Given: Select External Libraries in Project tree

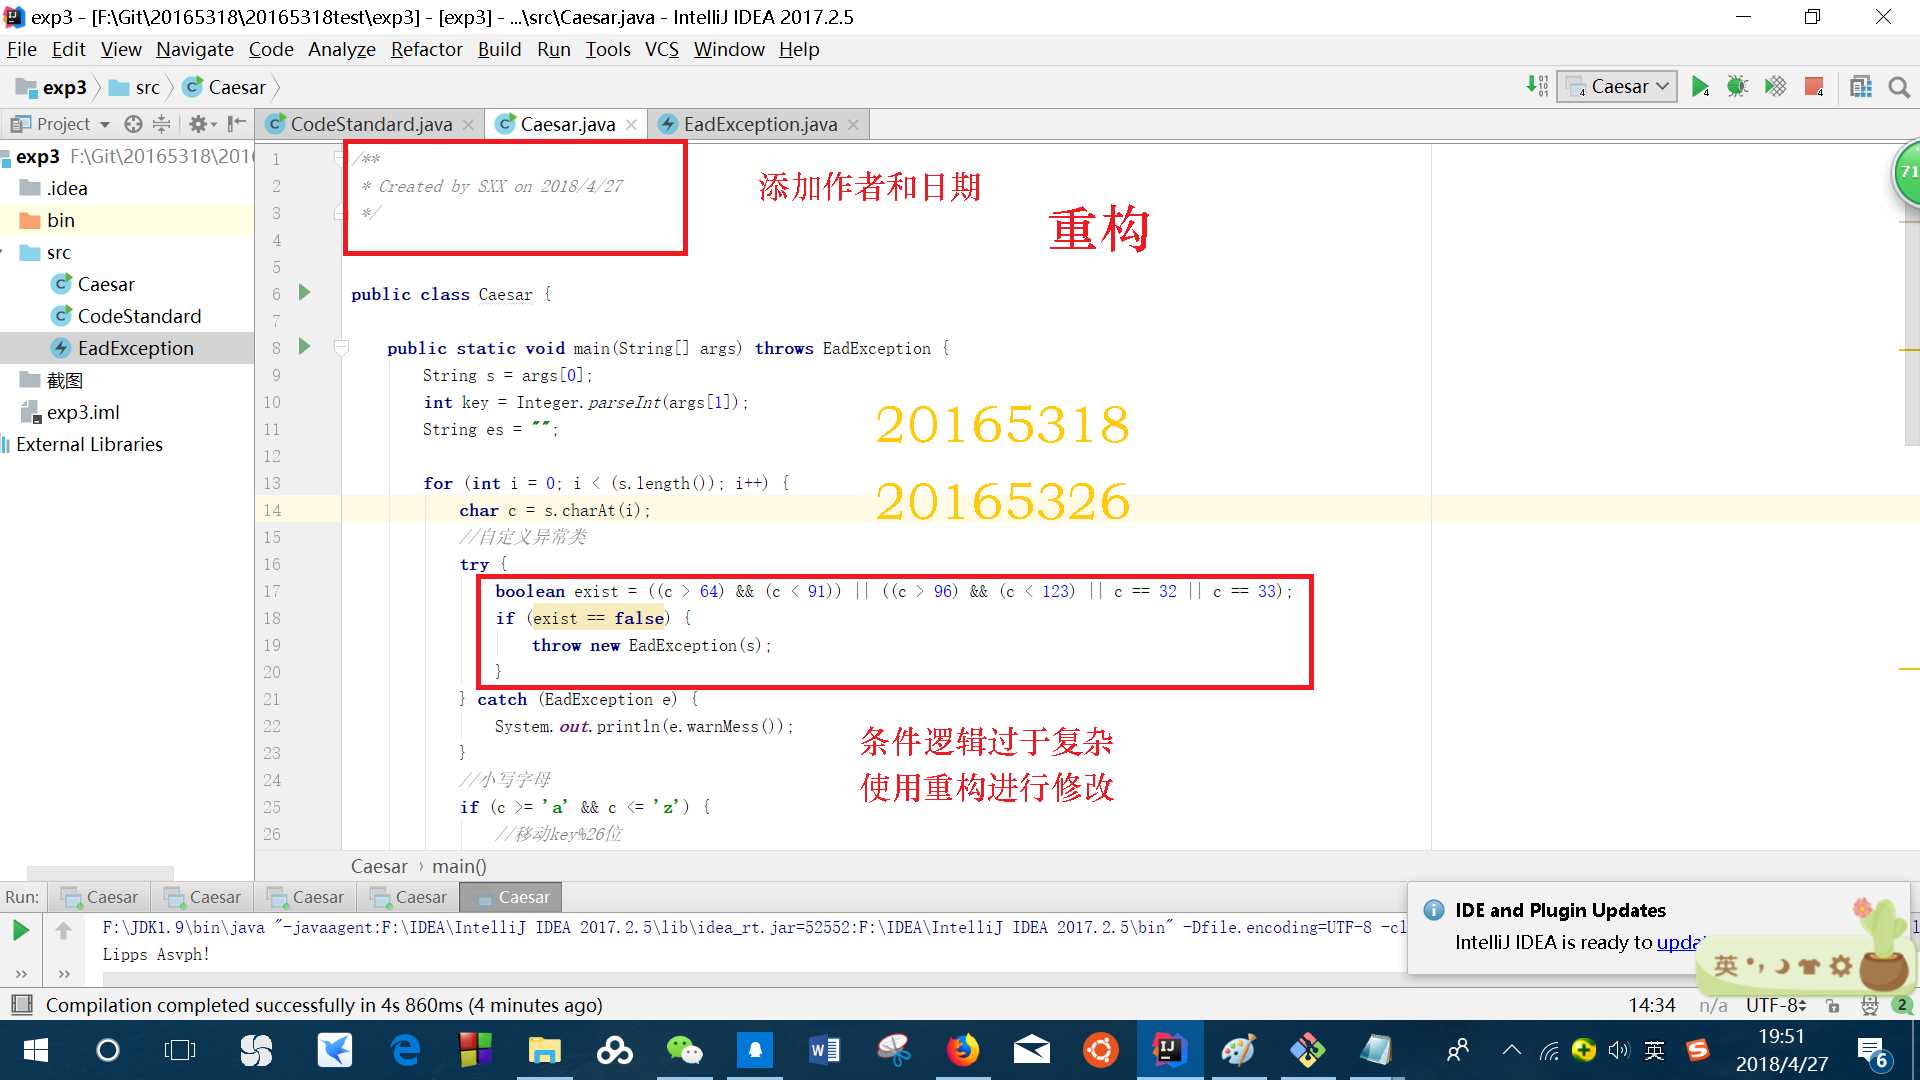Looking at the screenshot, I should [x=82, y=444].
